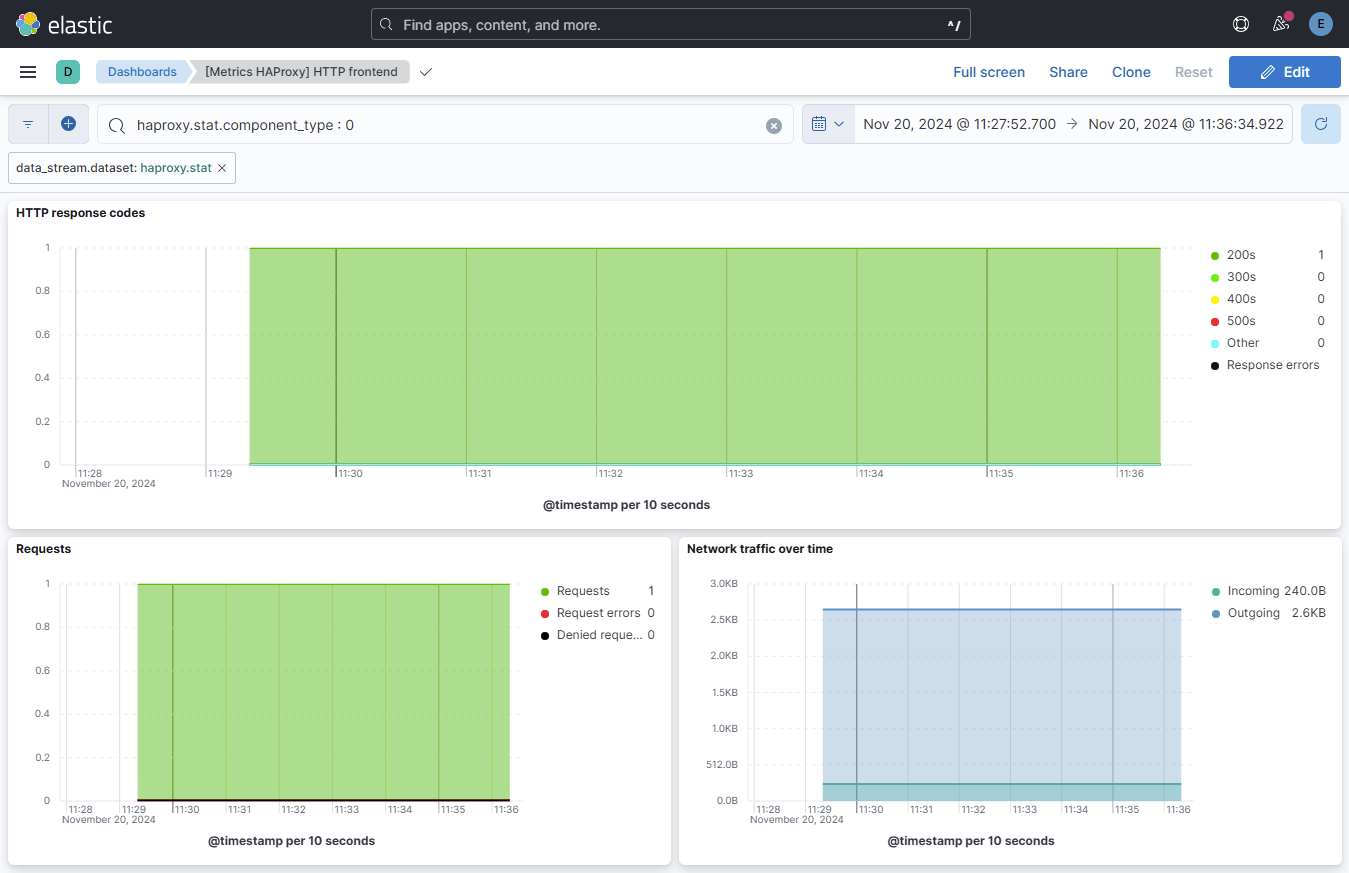Open the user profile avatar

pos(1320,23)
